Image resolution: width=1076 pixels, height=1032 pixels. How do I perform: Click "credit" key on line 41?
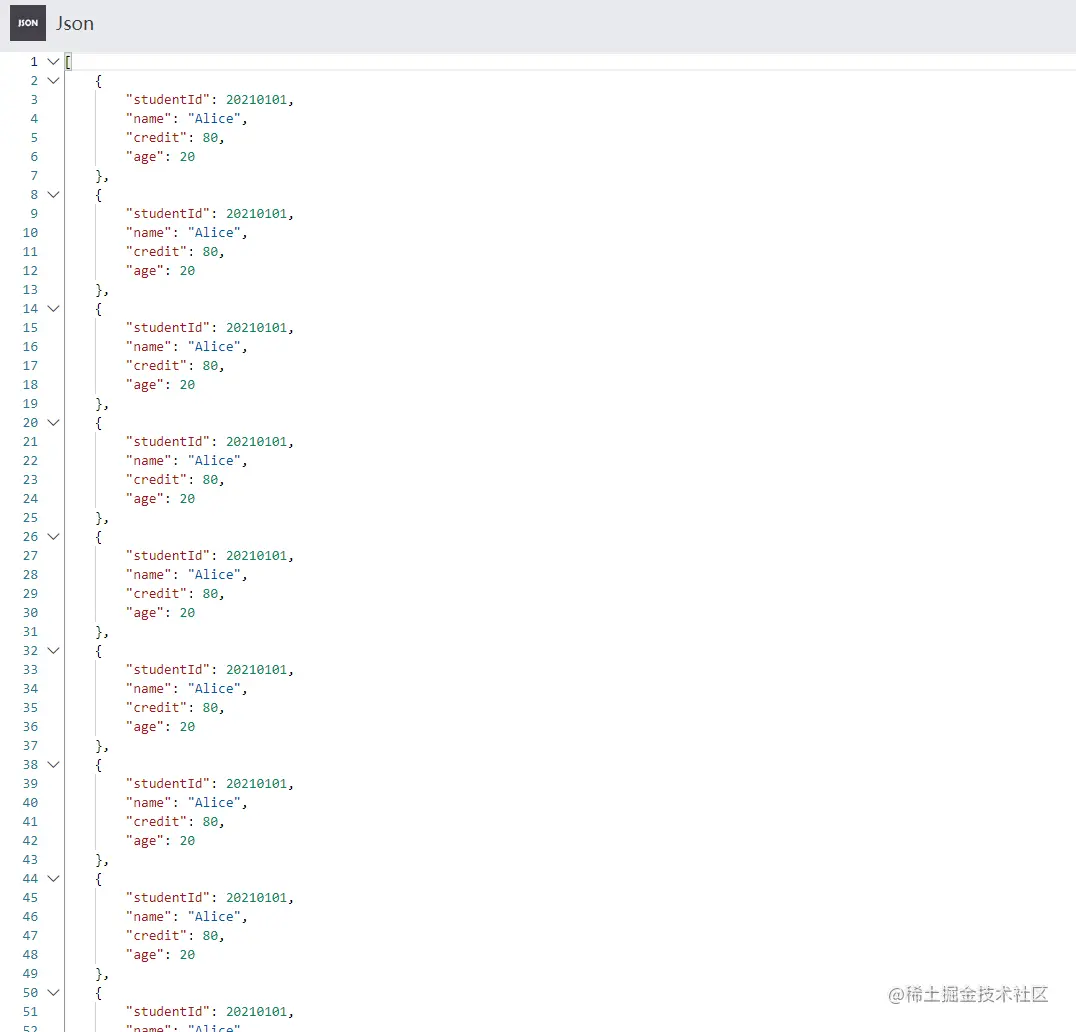point(156,821)
